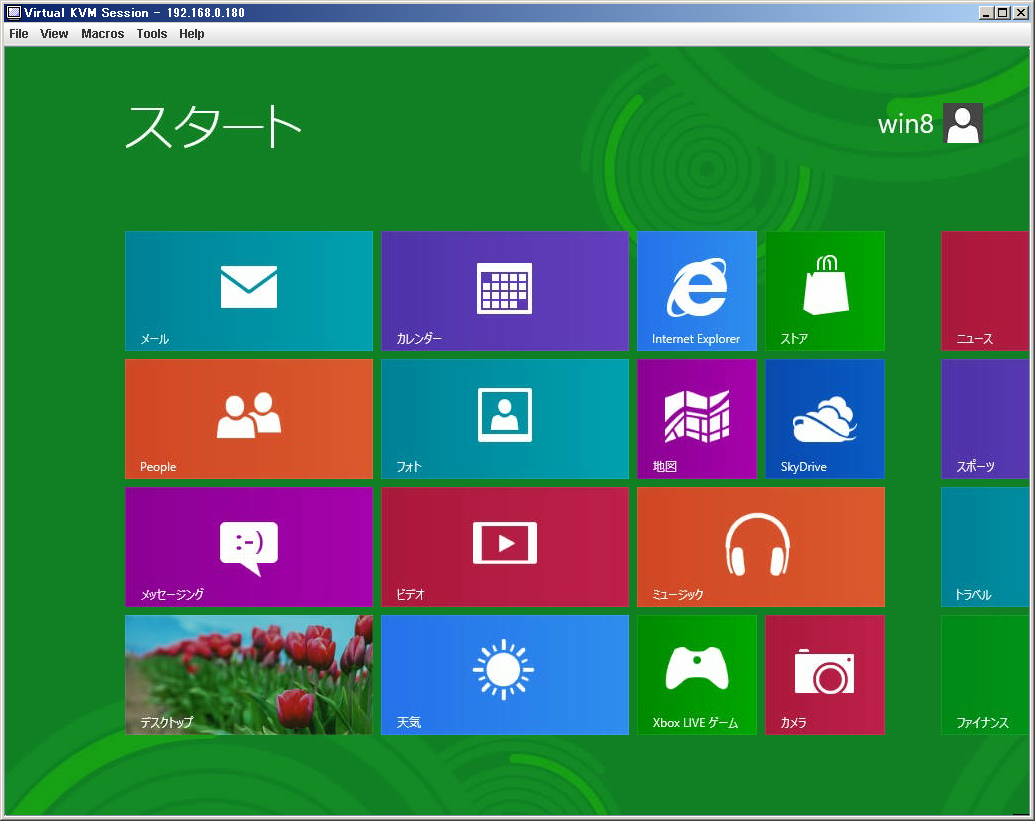
Task: Open the メール (Mail) tile
Action: pyautogui.click(x=248, y=290)
